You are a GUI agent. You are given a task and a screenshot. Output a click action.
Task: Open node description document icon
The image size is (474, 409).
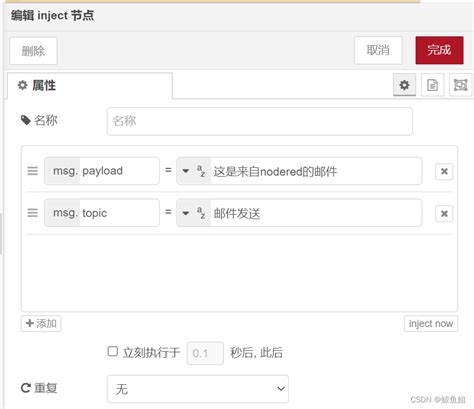point(432,85)
